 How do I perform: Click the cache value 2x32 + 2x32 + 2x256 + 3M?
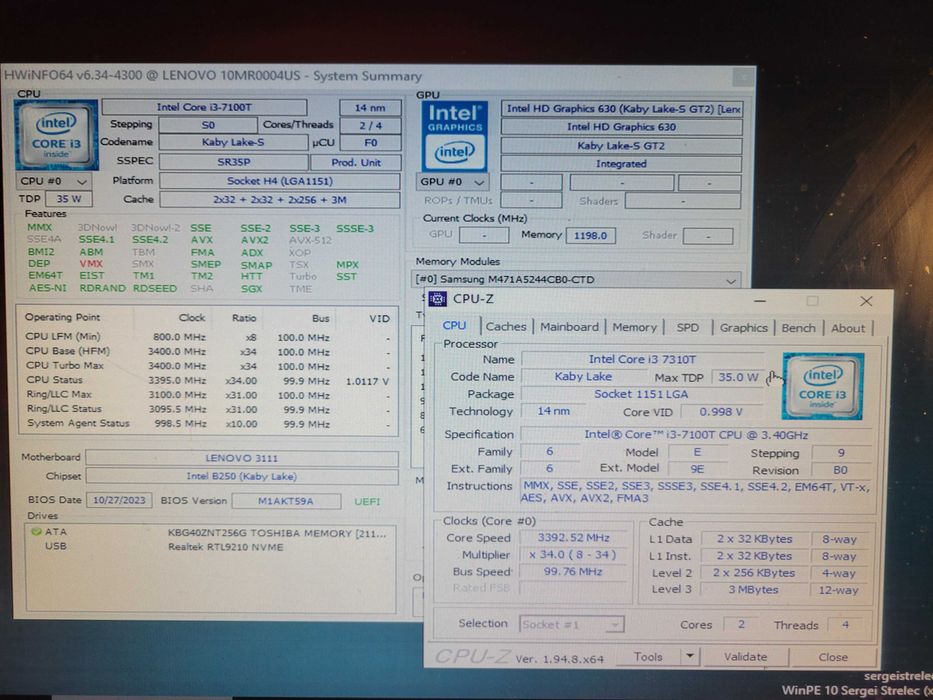point(280,199)
